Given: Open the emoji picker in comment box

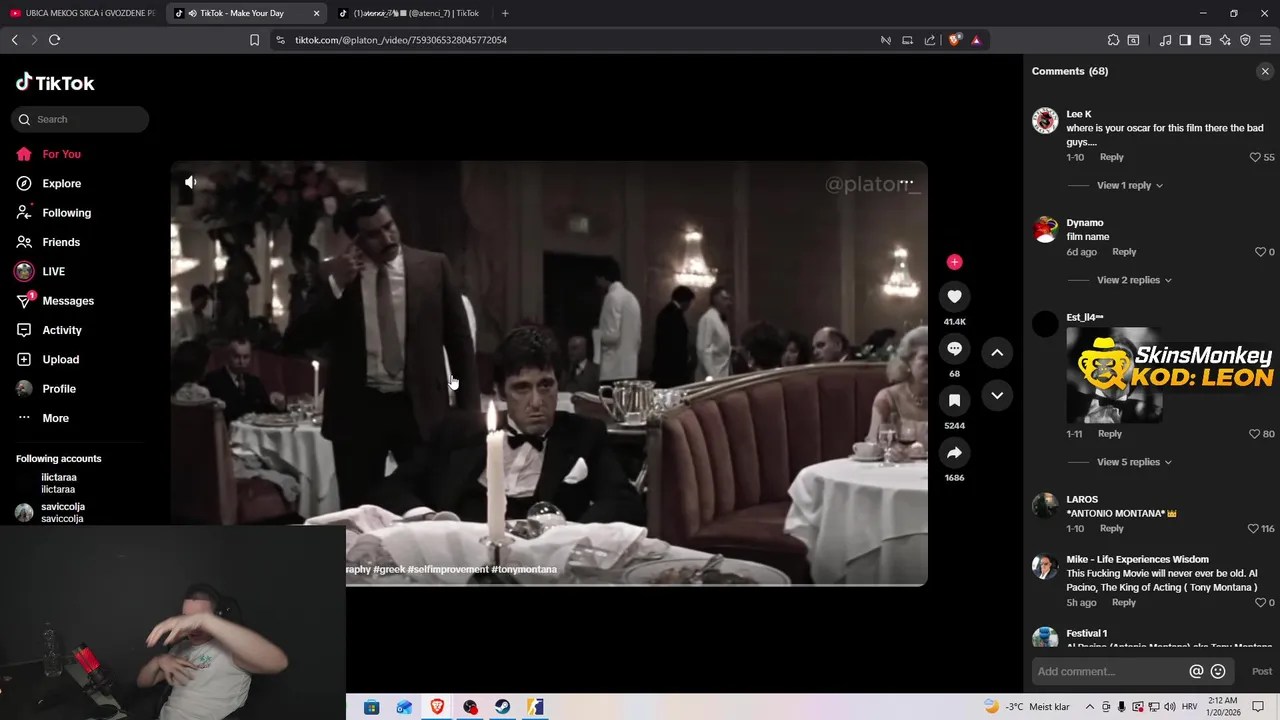Looking at the screenshot, I should coord(1218,672).
